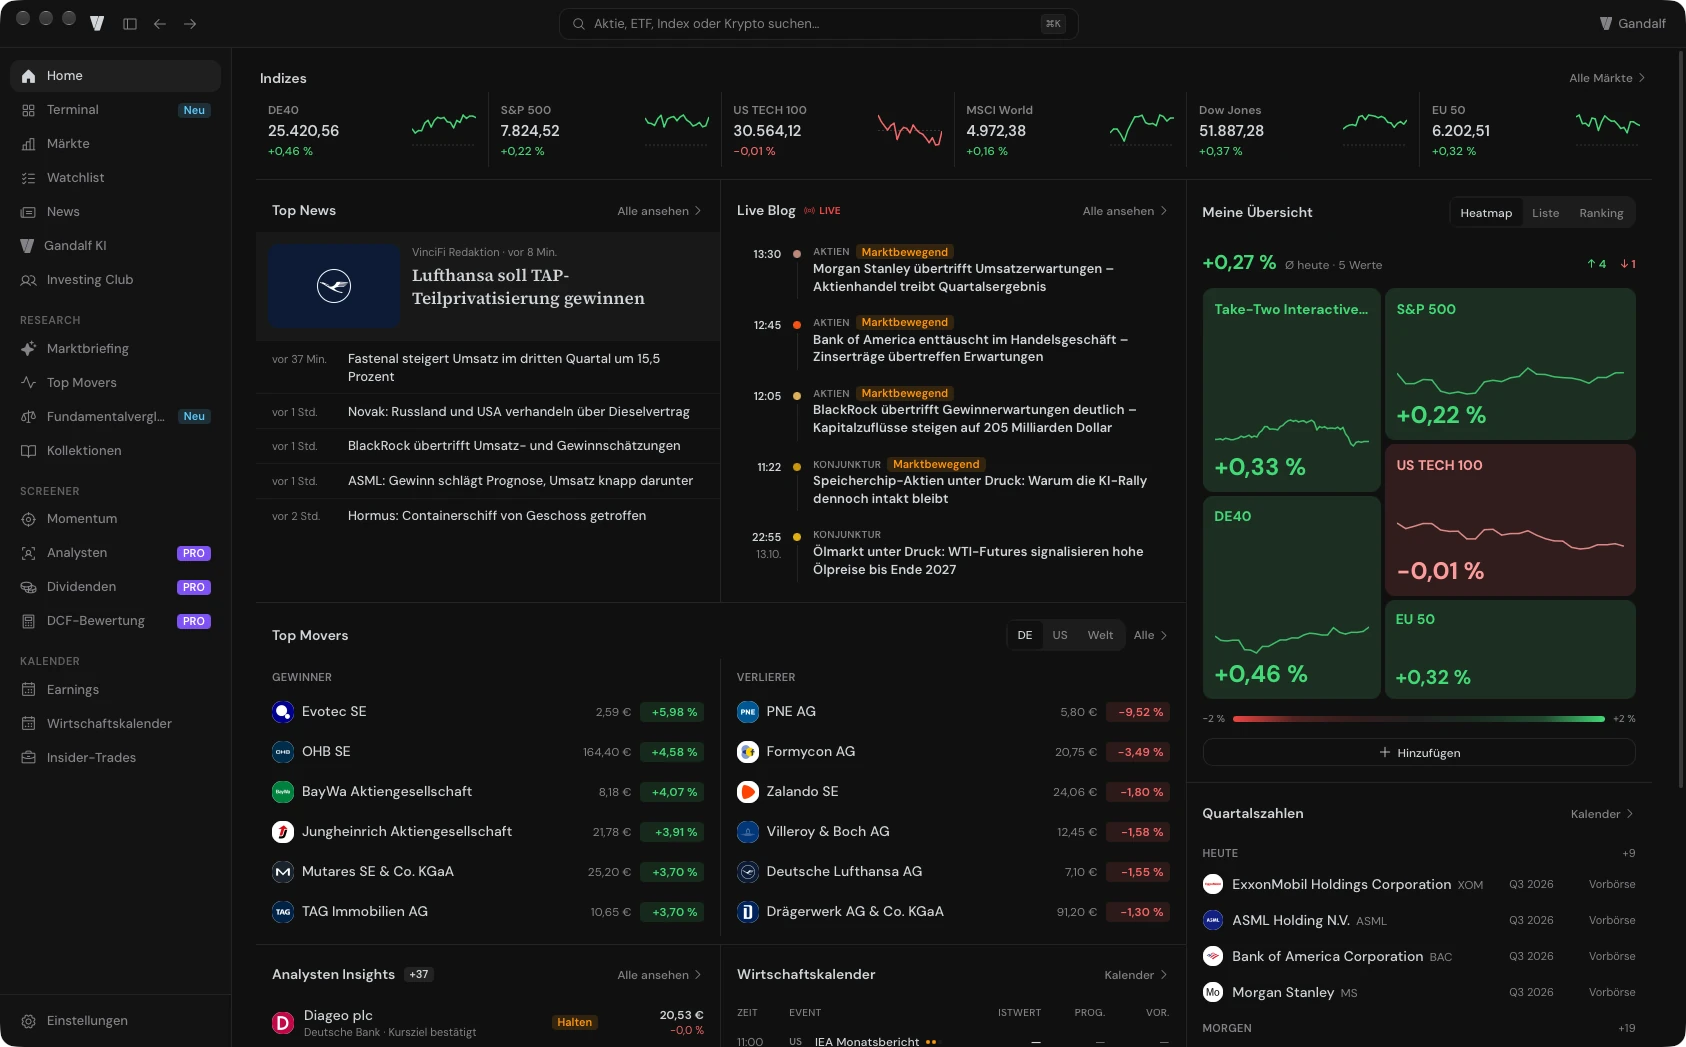
Task: Open the Morgan Stanley MS earnings row
Action: (1419, 993)
